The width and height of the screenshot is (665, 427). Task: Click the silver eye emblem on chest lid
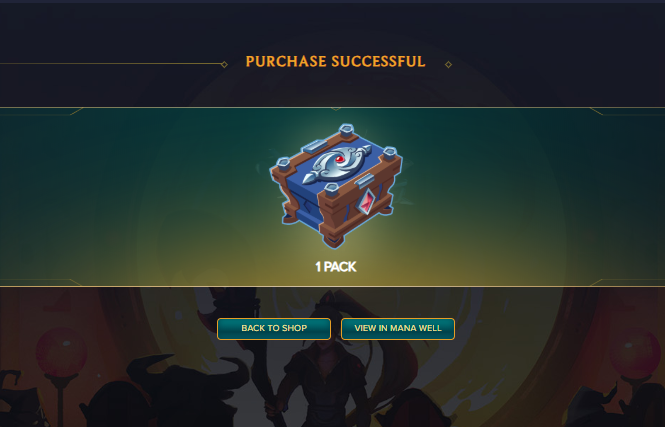pos(337,165)
